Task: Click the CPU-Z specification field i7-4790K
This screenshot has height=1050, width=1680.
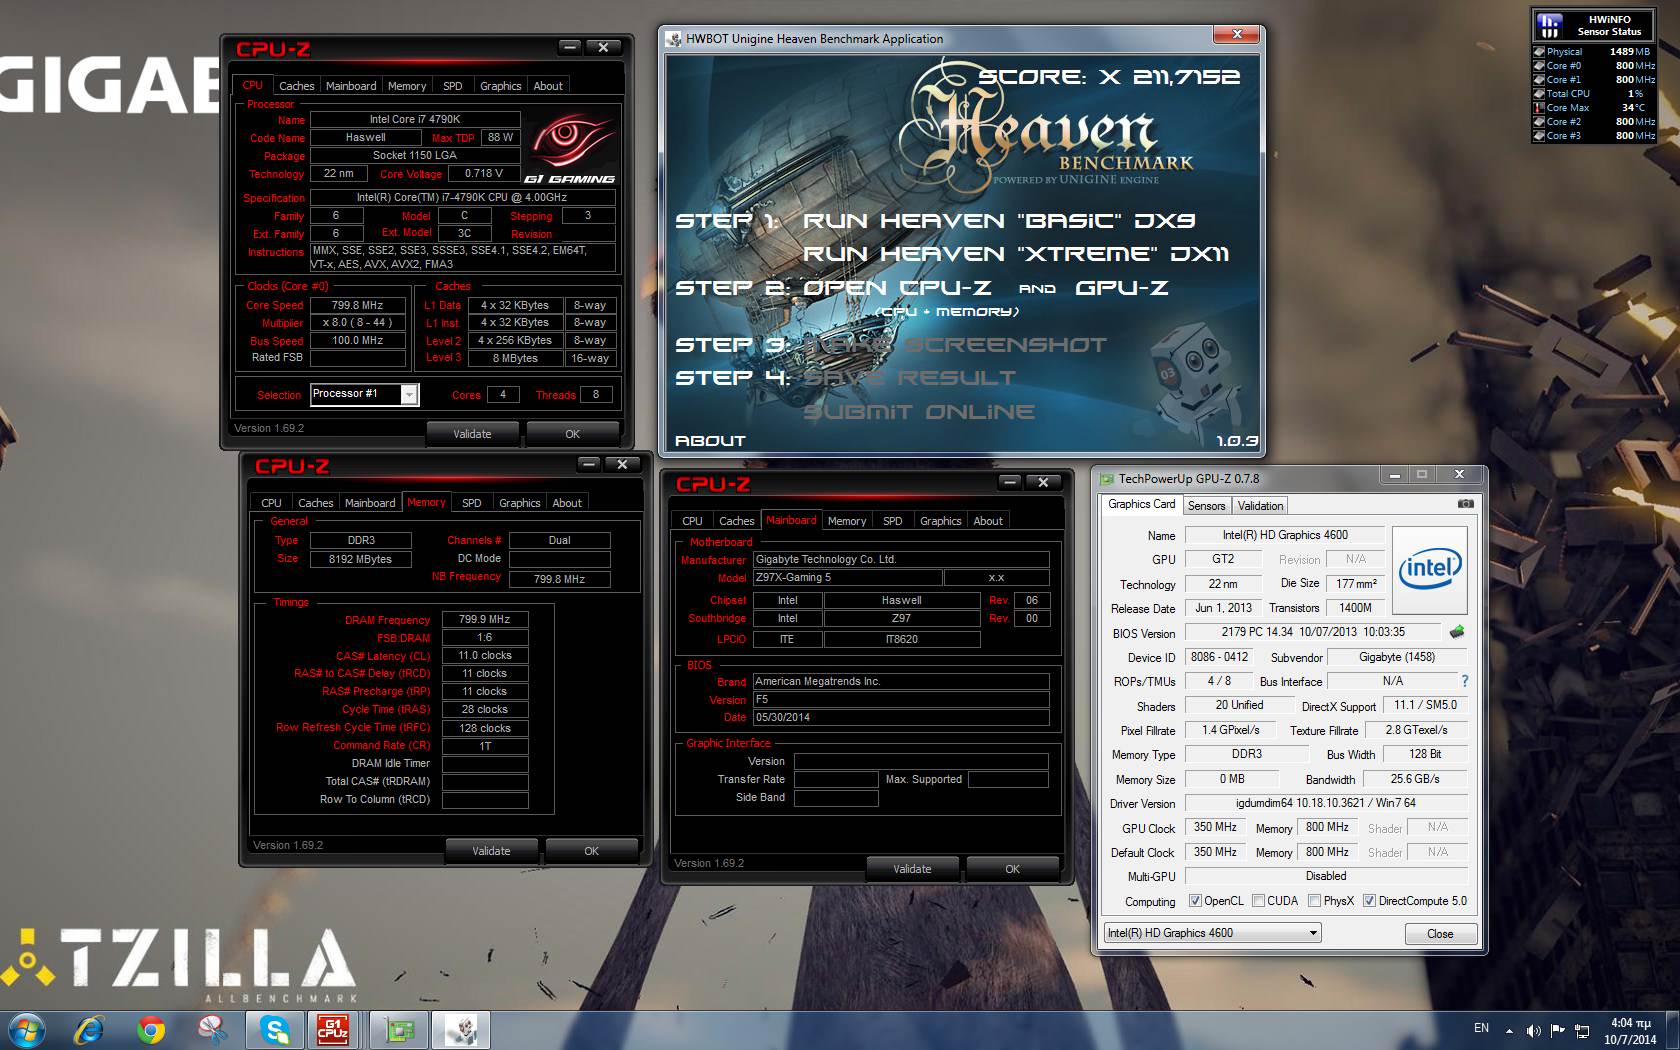Action: (462, 198)
